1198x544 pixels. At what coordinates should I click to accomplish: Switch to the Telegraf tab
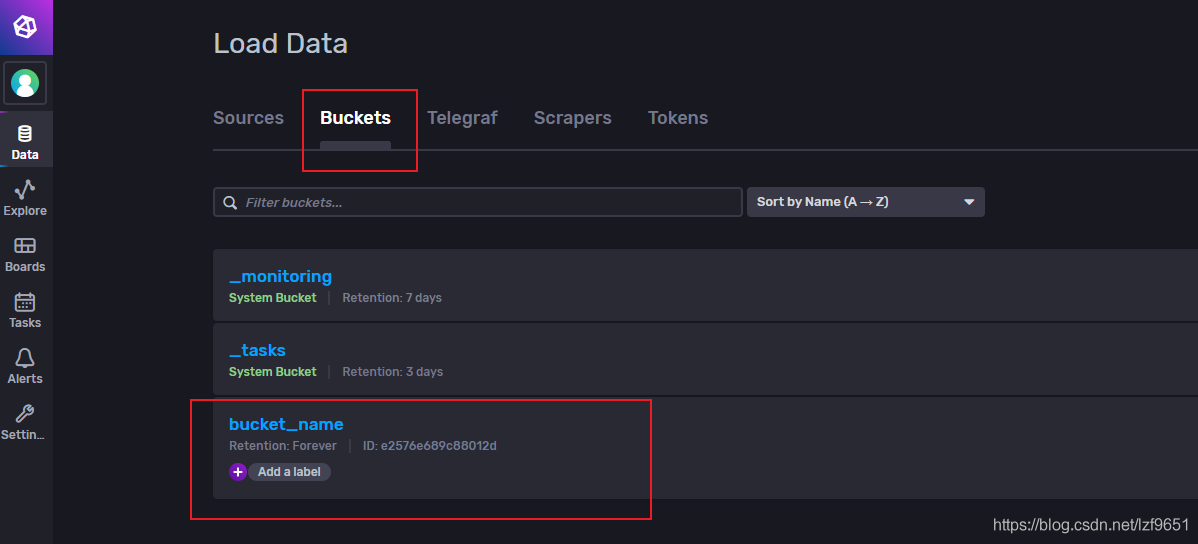tap(462, 118)
